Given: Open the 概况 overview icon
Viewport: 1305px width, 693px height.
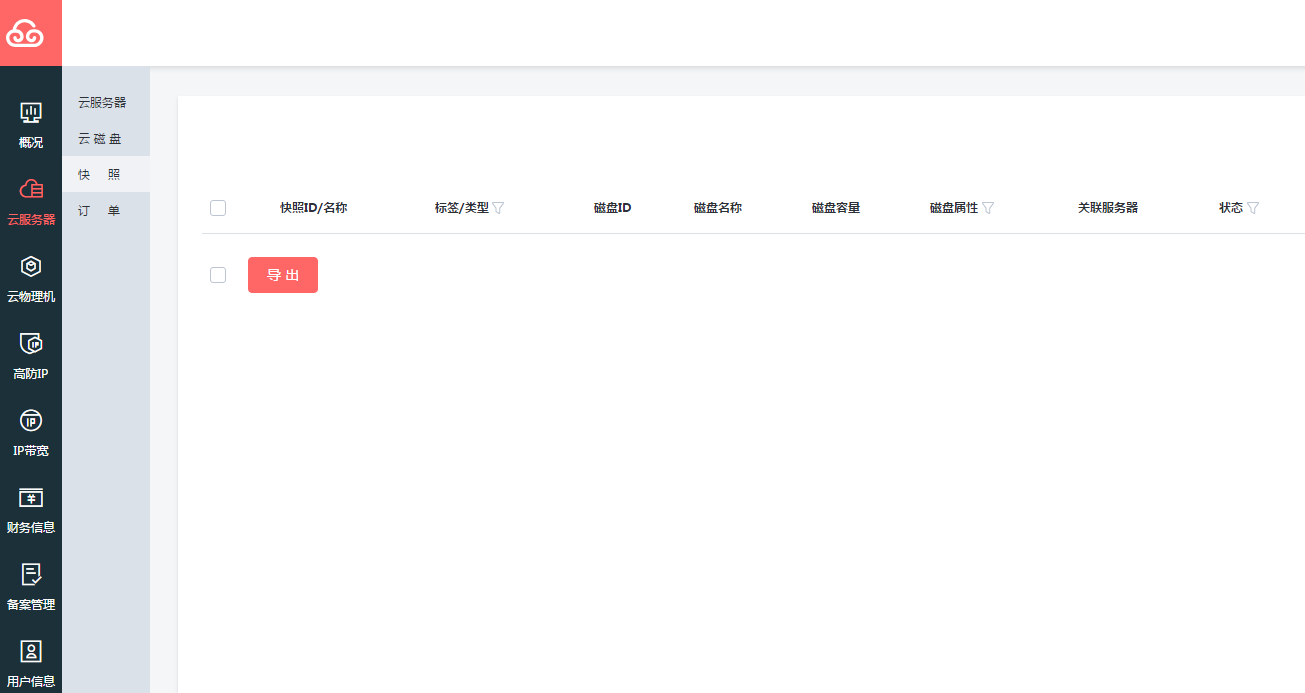Looking at the screenshot, I should coord(31,113).
